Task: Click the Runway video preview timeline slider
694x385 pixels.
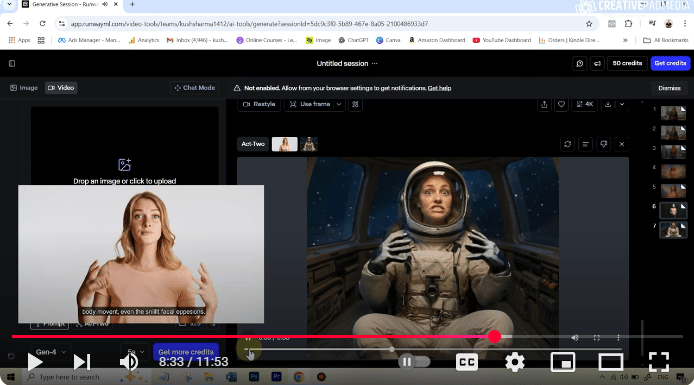Action: coord(392,349)
